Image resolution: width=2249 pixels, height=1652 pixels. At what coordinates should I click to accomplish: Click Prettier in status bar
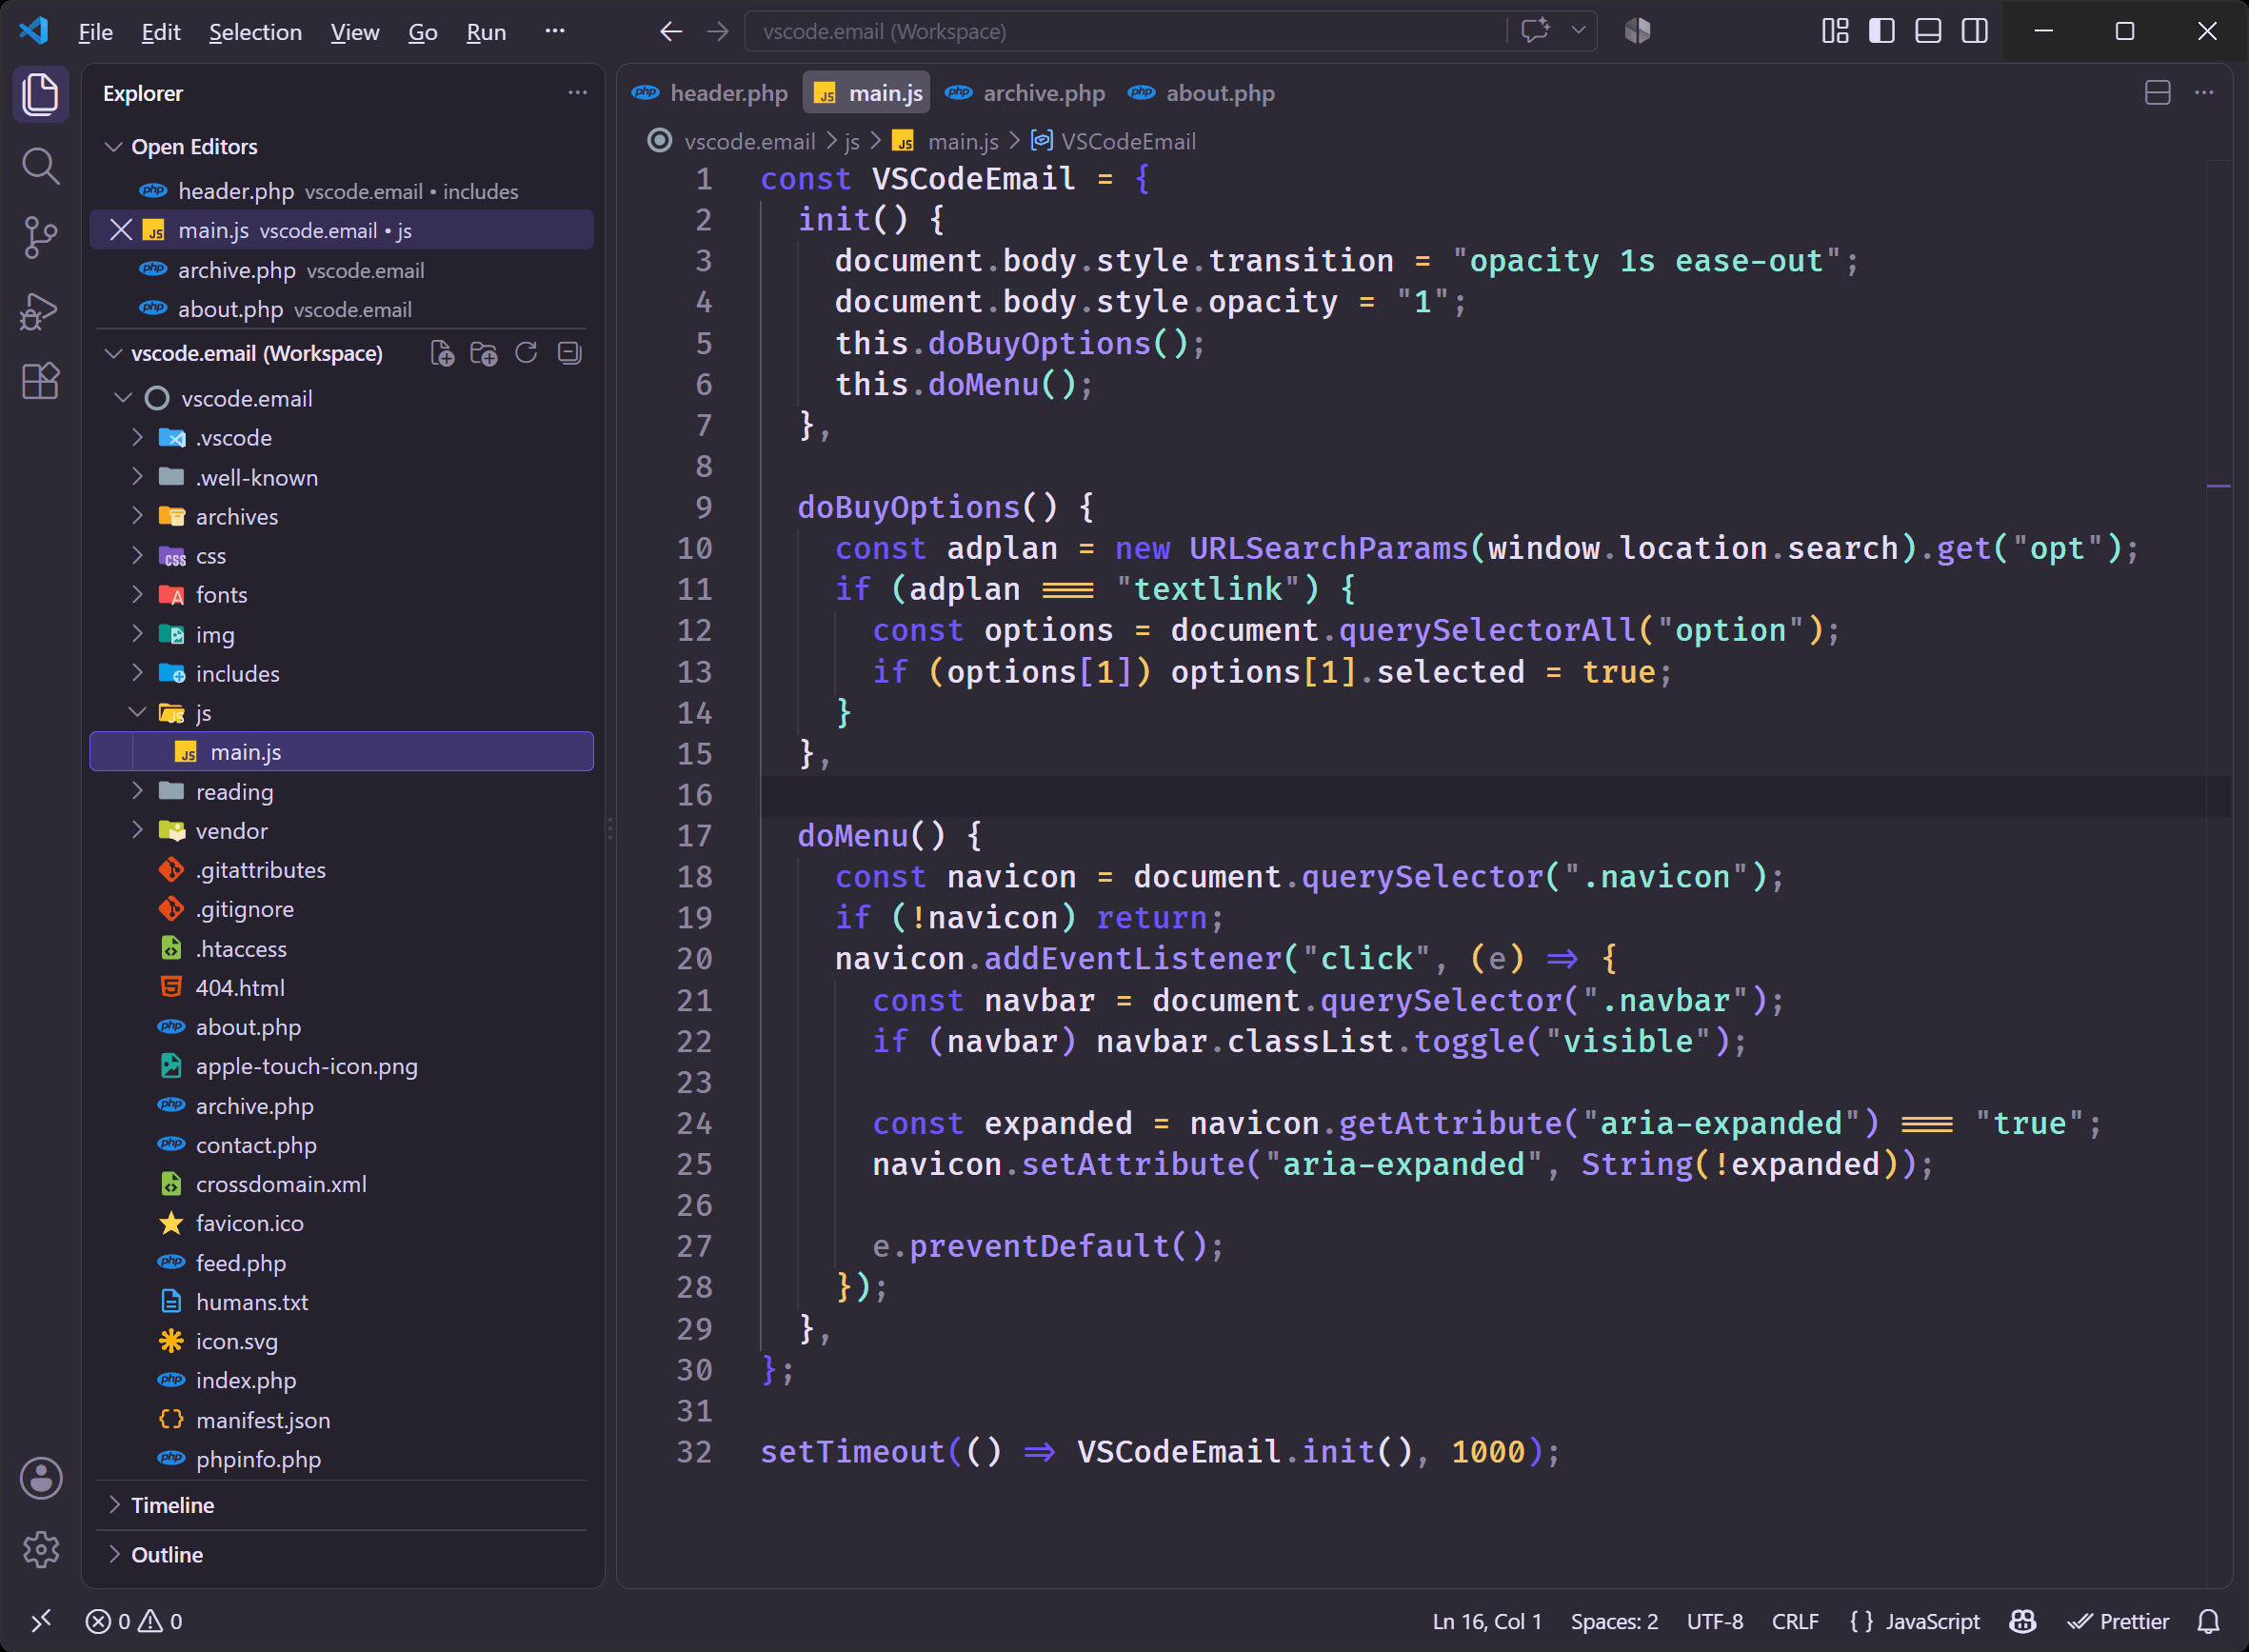pos(2118,1621)
